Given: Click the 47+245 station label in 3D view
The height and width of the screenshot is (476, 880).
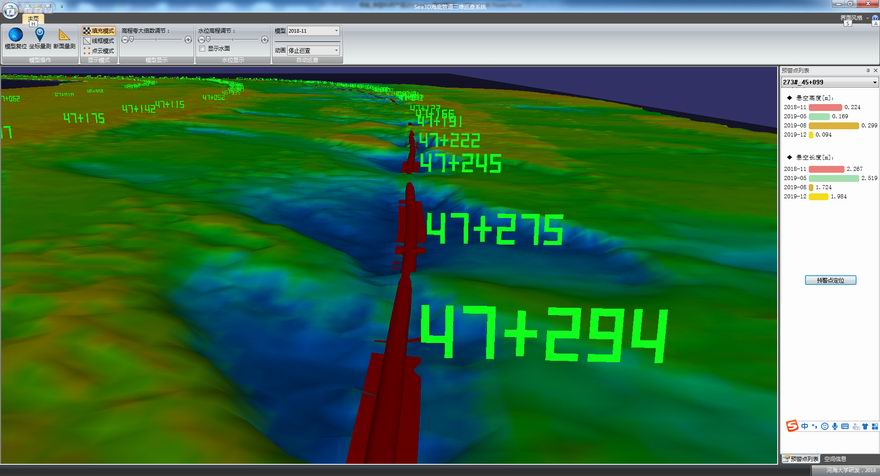Looking at the screenshot, I should click(x=460, y=163).
